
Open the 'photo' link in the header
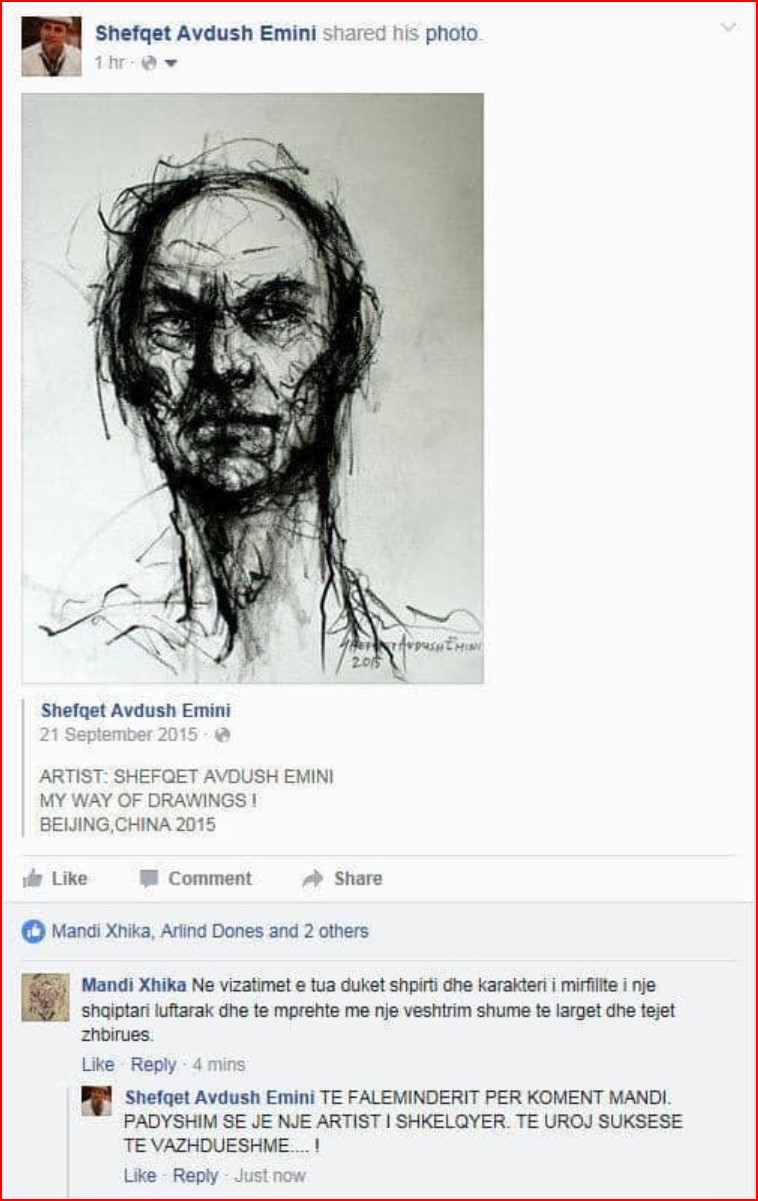452,34
